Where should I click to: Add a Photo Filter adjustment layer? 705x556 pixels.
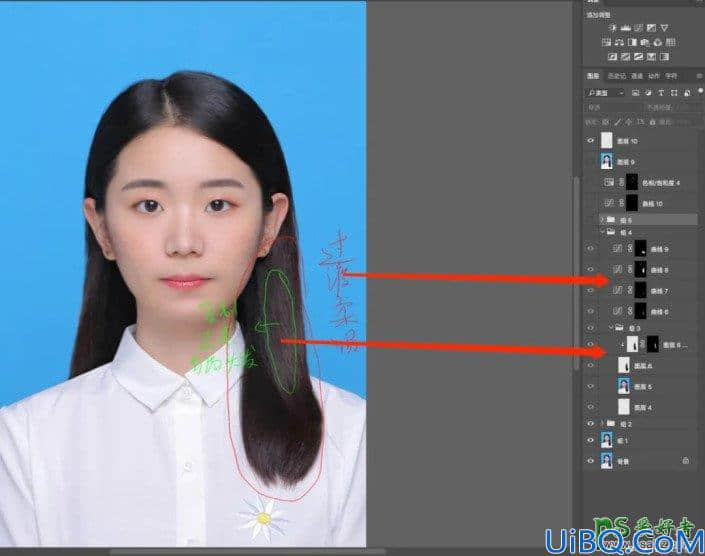(x=645, y=42)
